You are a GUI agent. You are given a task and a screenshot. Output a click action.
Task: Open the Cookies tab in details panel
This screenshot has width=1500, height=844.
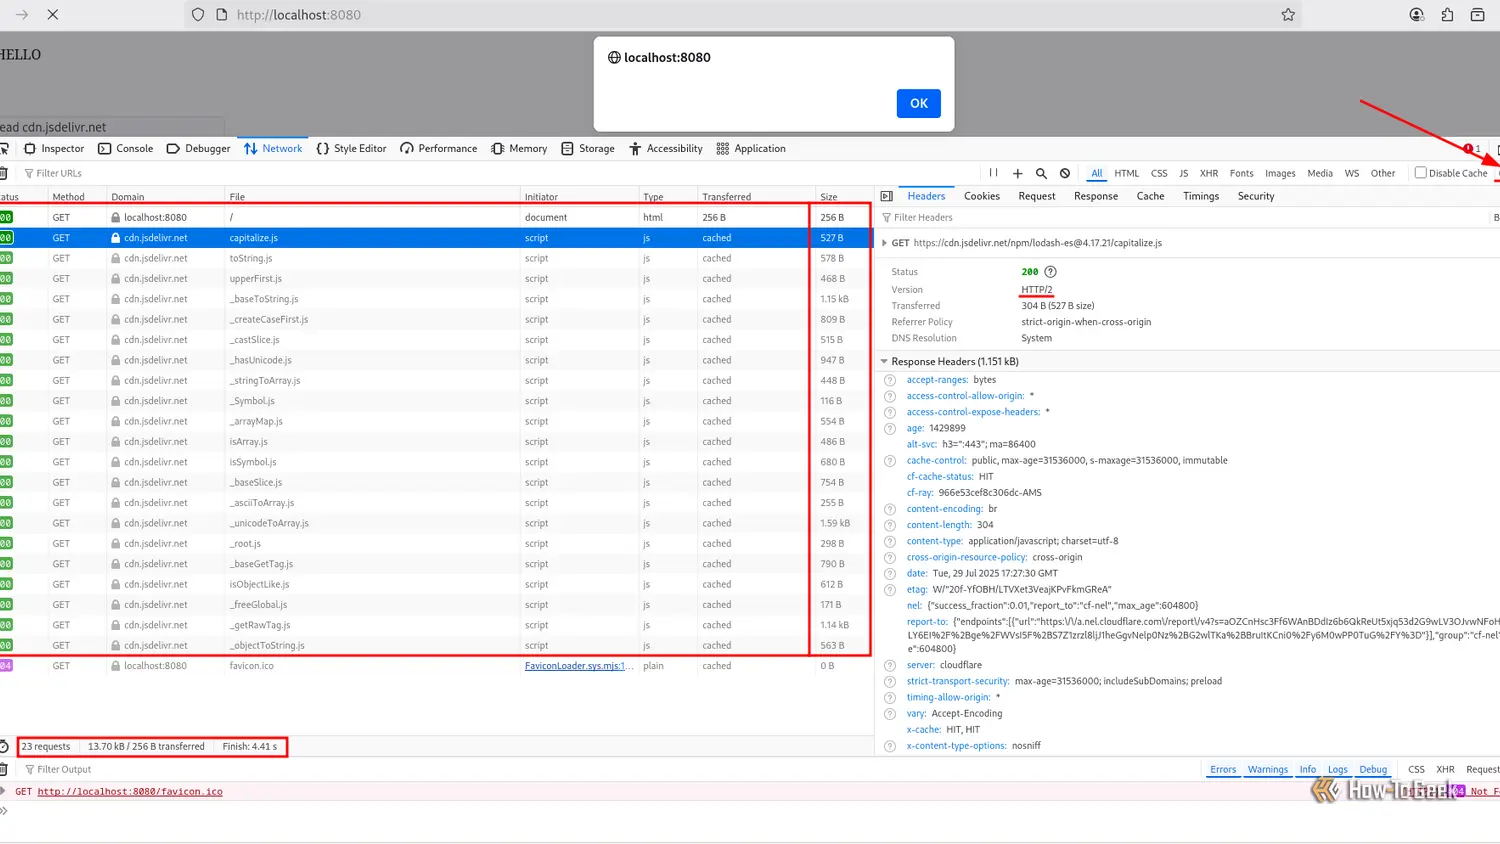point(981,196)
